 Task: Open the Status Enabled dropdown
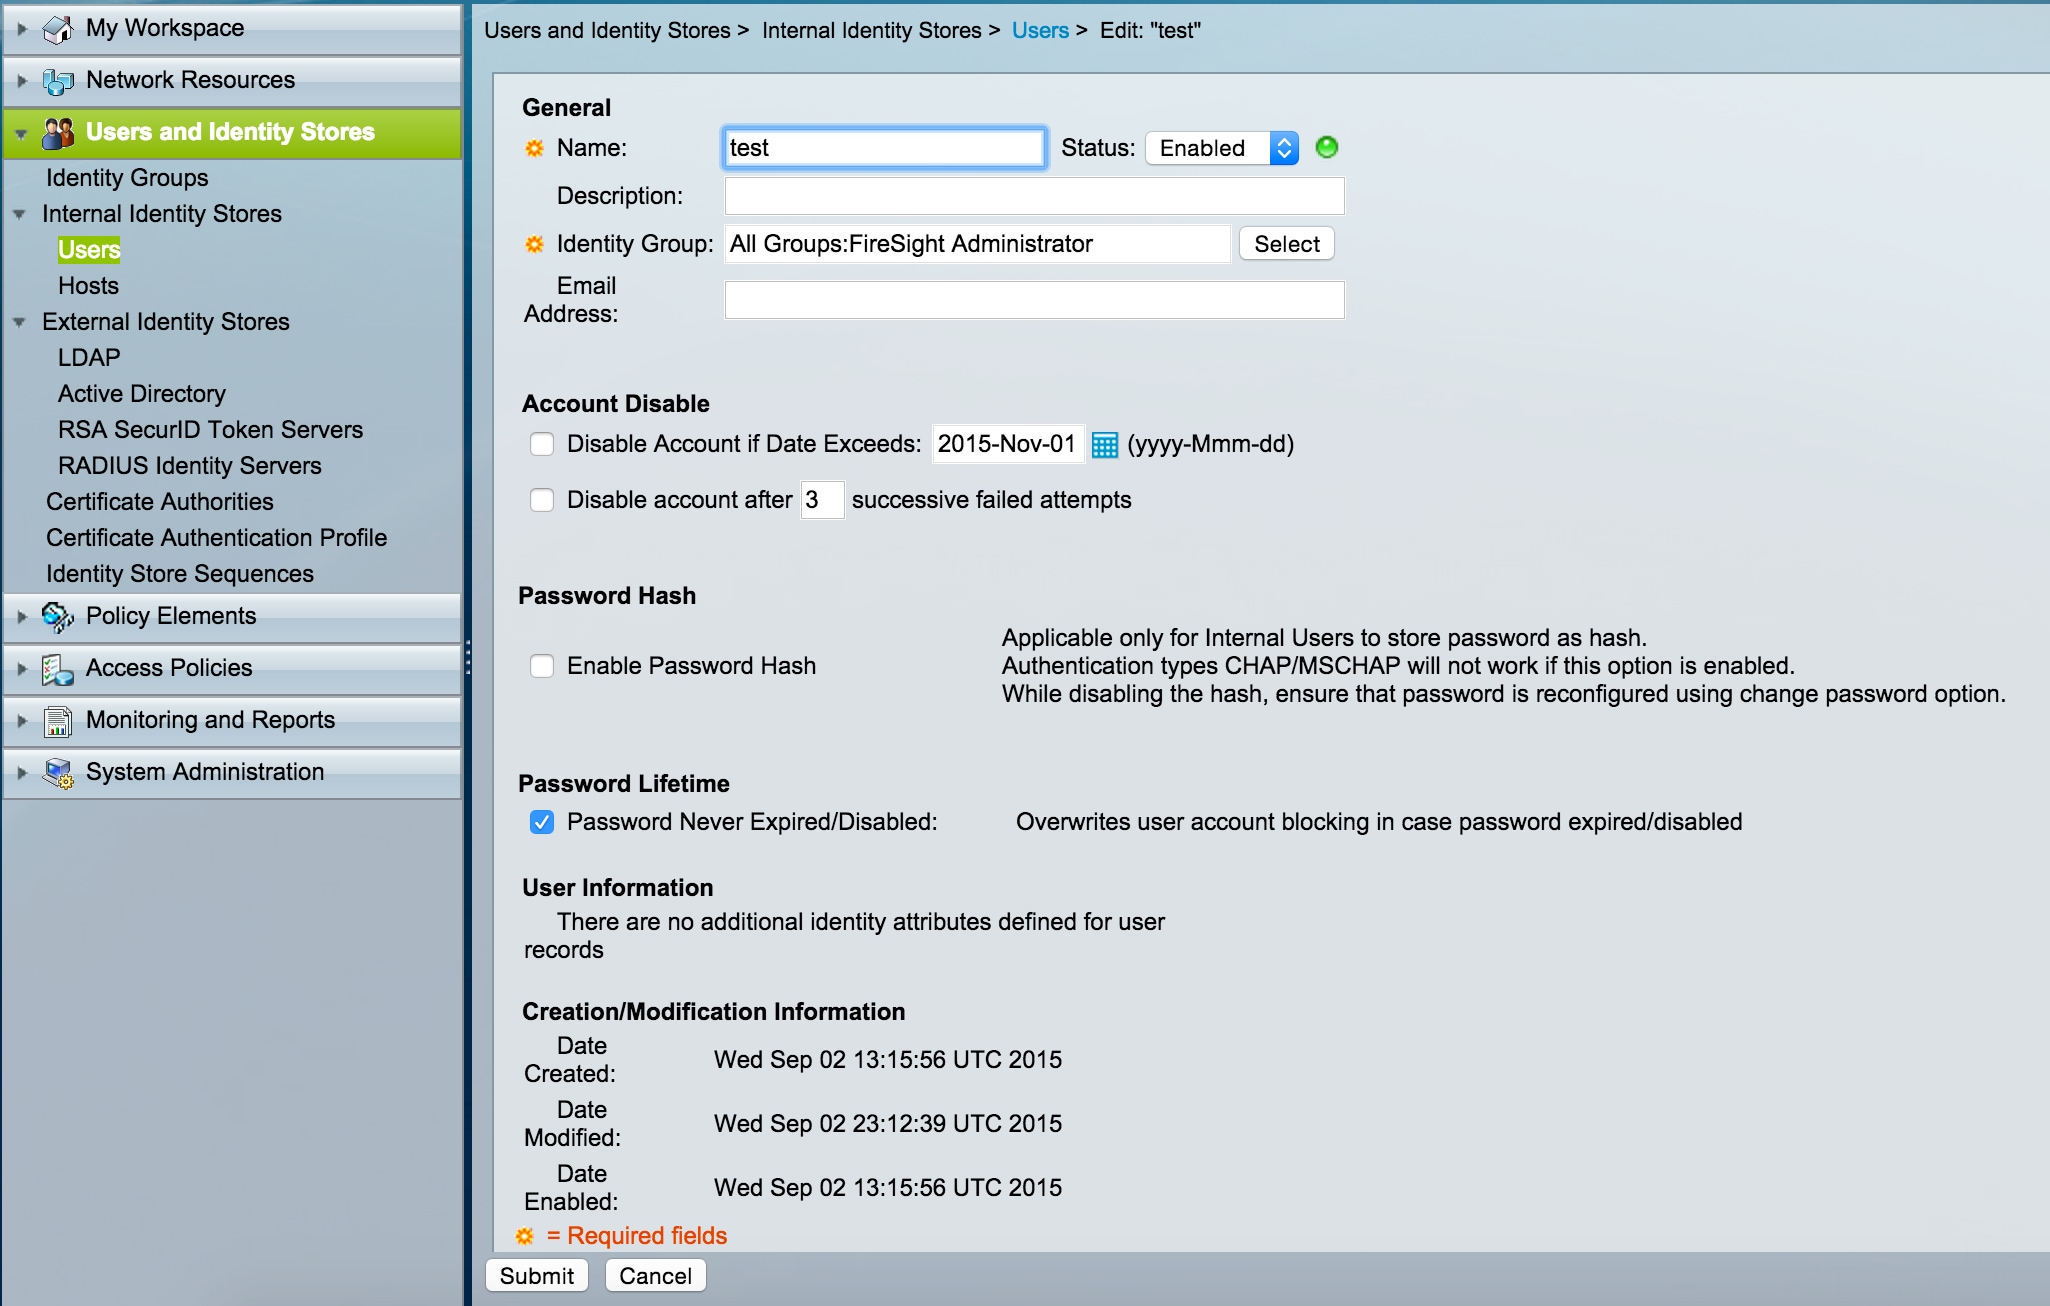(x=1222, y=148)
